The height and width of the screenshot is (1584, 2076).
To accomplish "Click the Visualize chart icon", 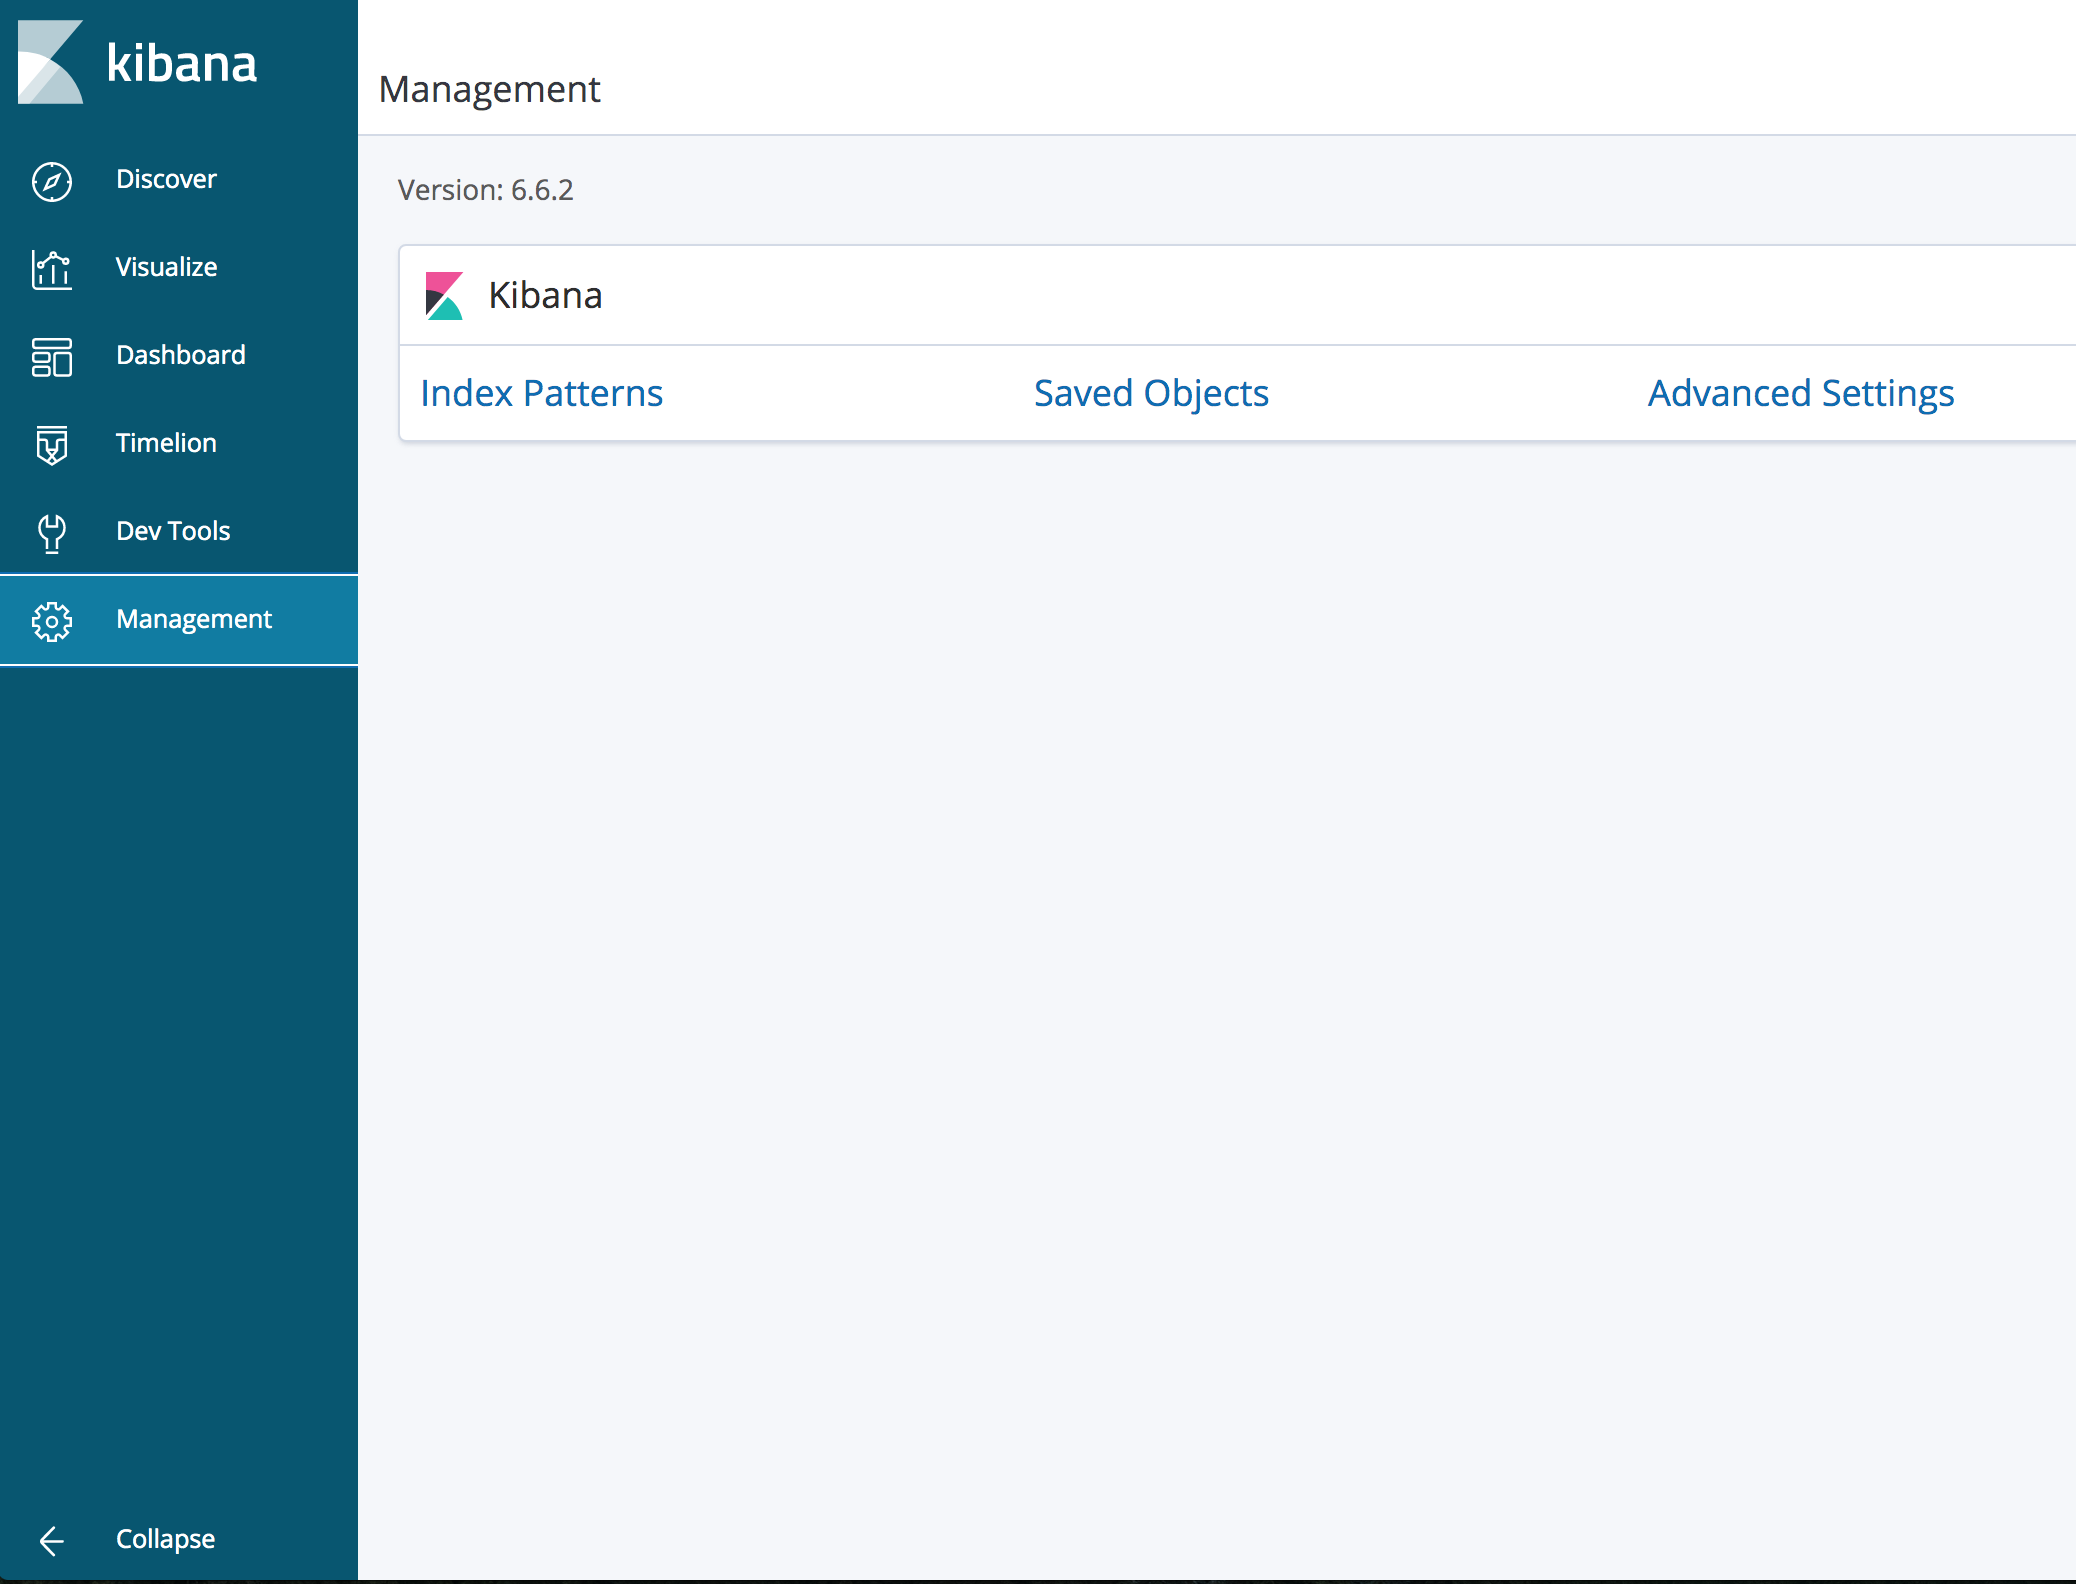I will 52,269.
